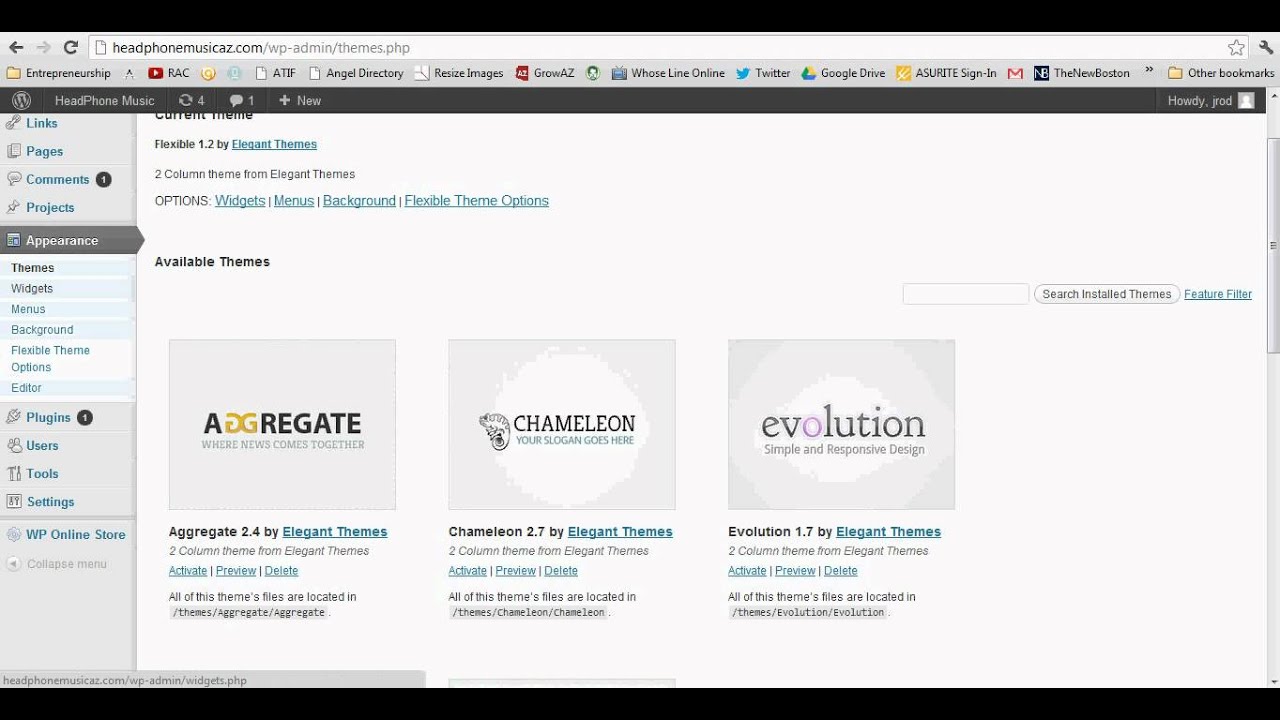This screenshot has height=720, width=1280.
Task: Open the comments bubble icon in admin bar
Action: point(241,100)
